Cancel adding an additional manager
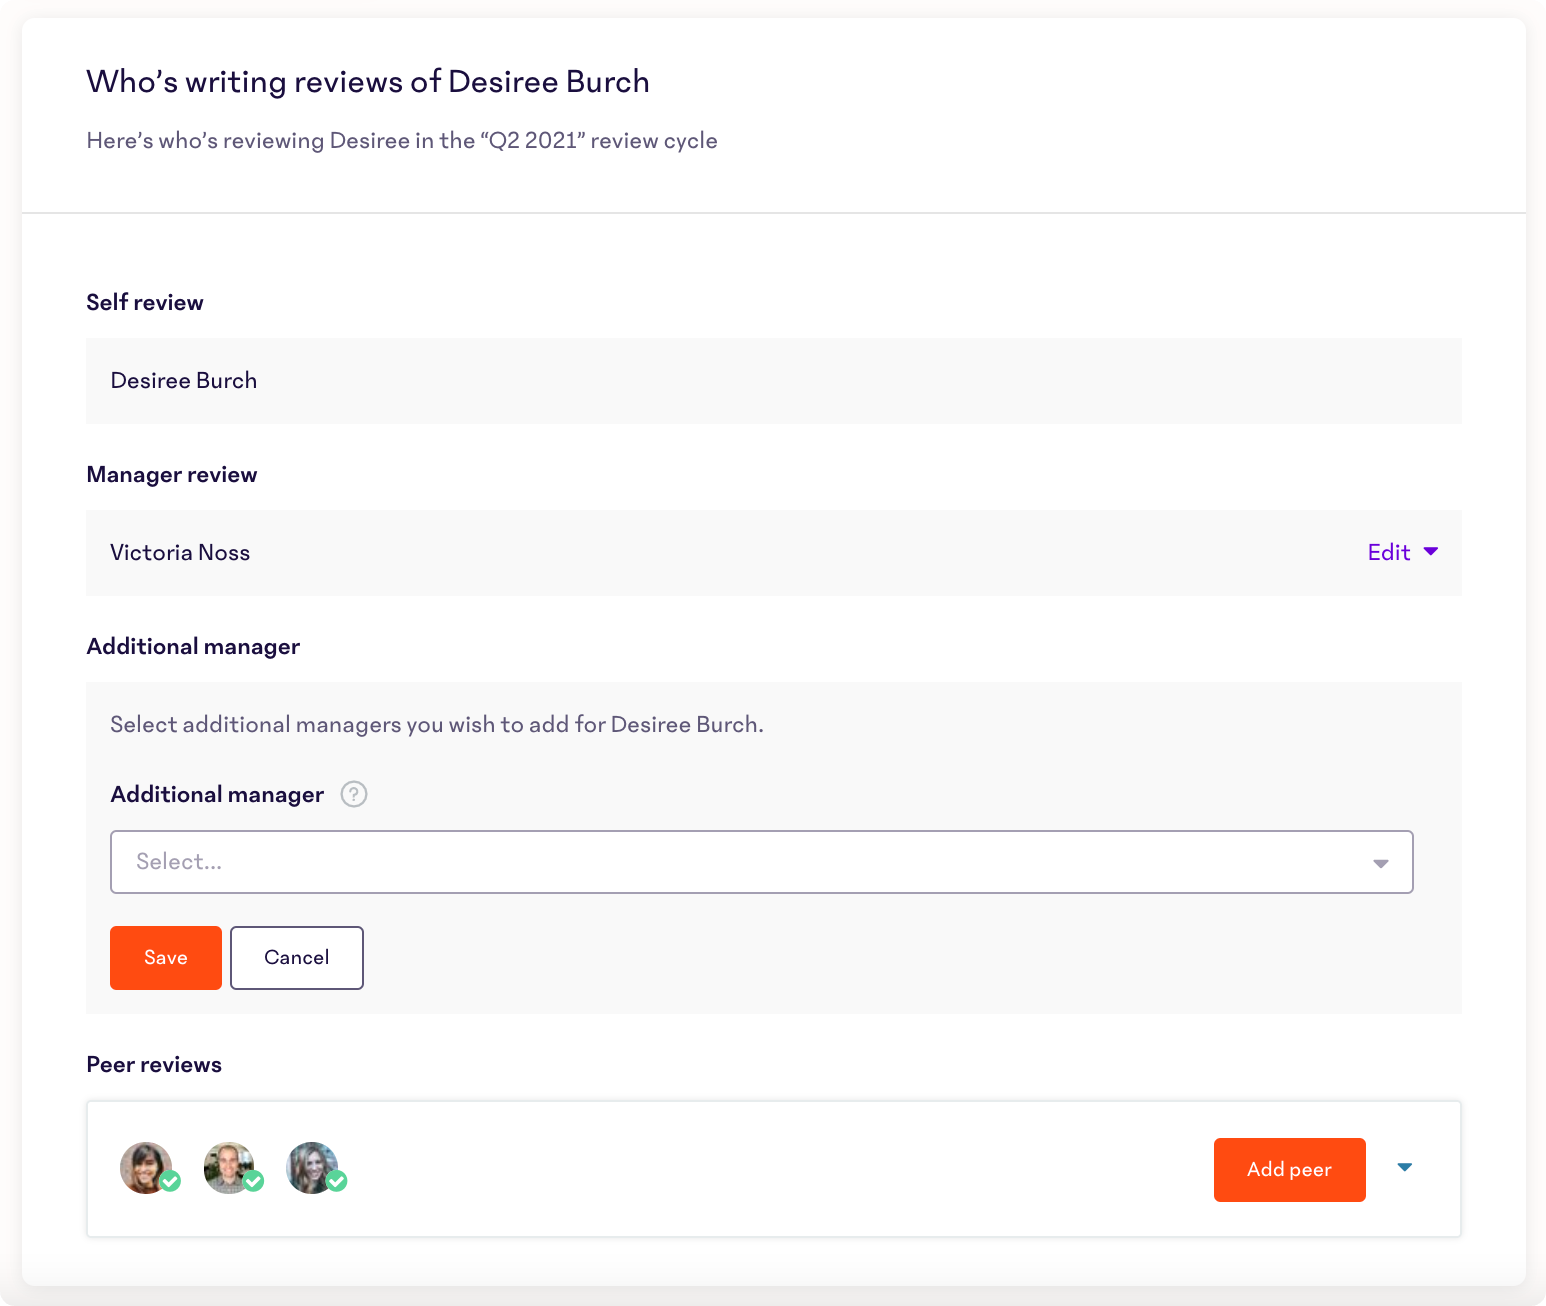The height and width of the screenshot is (1306, 1546). point(297,958)
